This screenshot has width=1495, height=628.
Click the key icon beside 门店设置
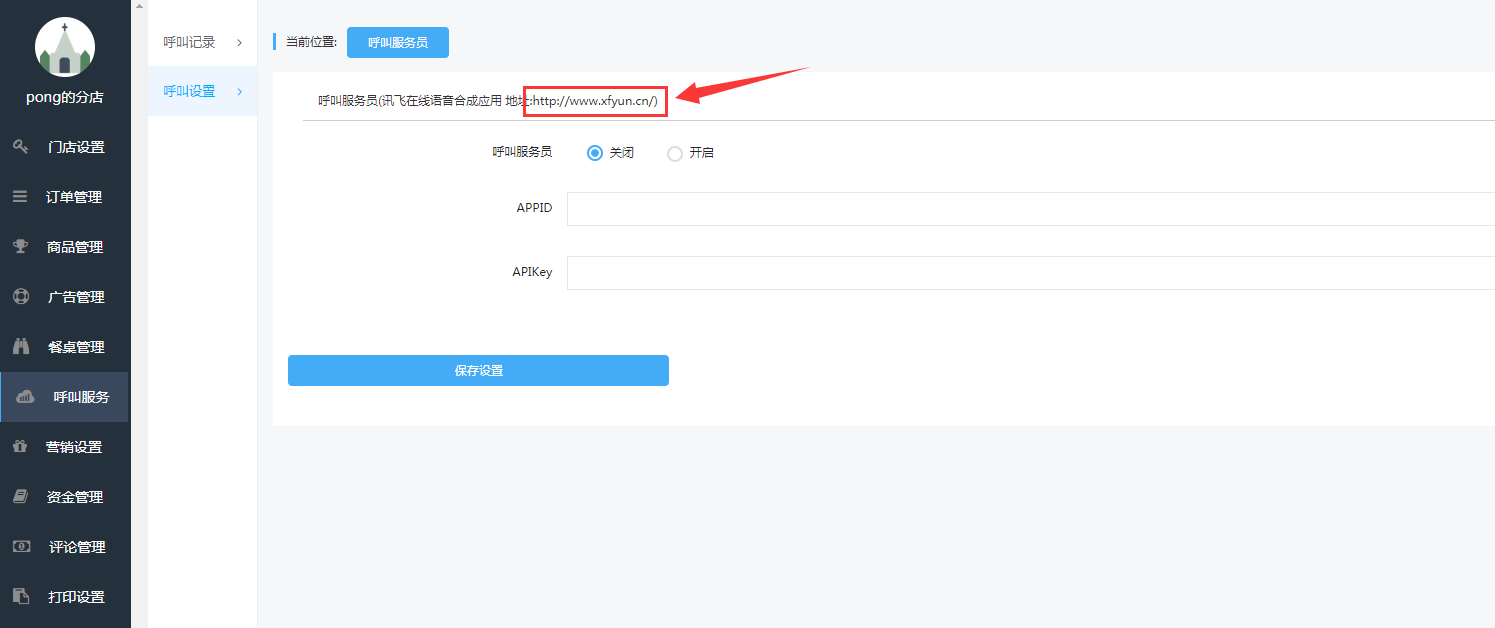coord(20,147)
